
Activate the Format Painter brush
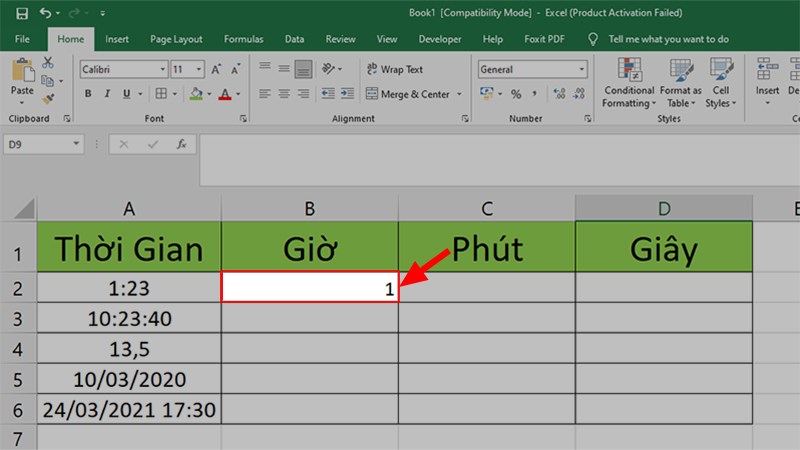[48, 98]
